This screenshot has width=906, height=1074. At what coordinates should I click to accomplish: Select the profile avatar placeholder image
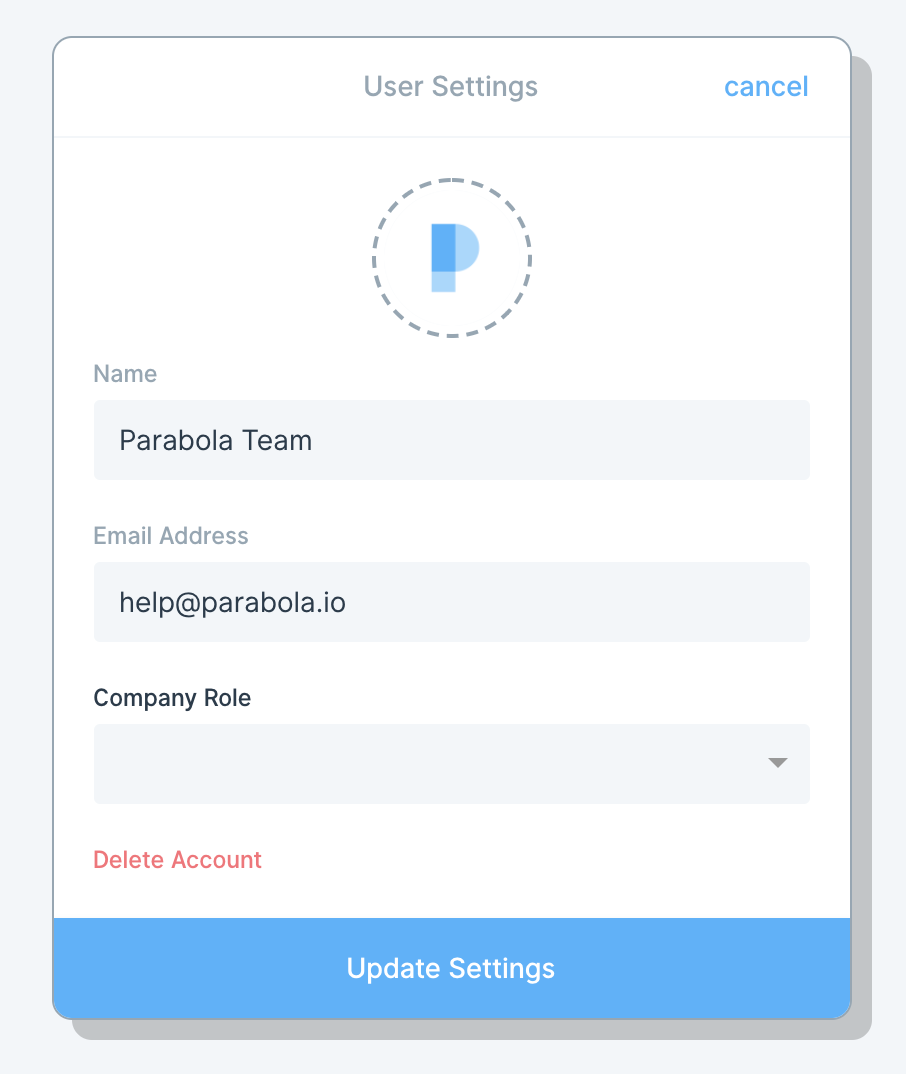452,258
